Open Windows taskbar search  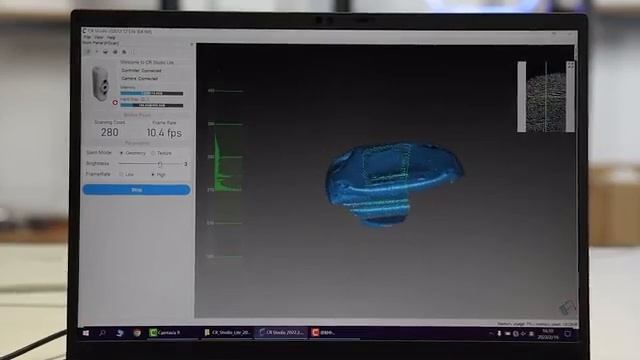click(102, 333)
